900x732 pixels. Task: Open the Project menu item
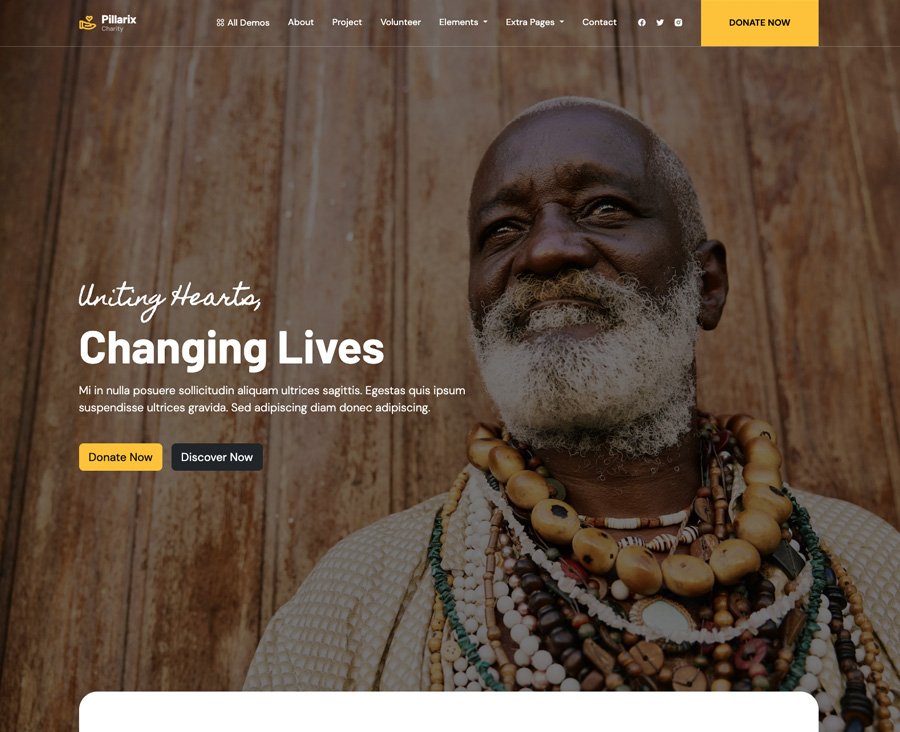347,22
